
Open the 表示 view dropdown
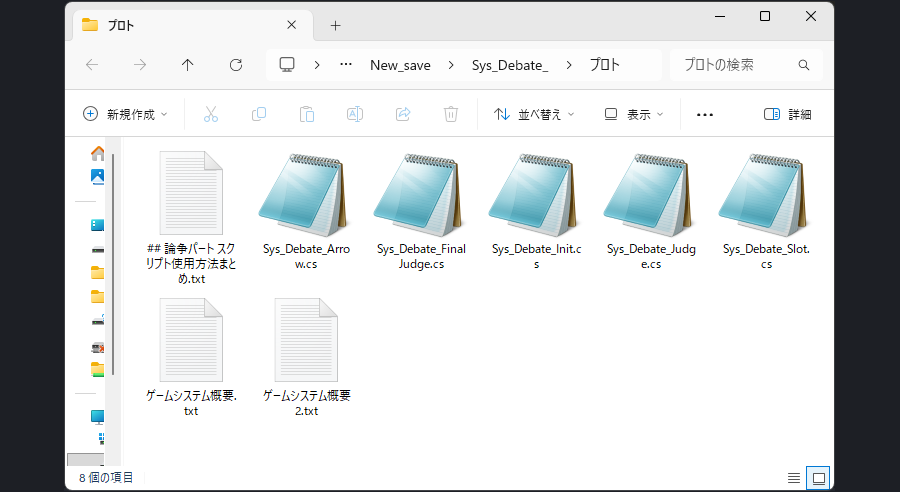point(634,114)
